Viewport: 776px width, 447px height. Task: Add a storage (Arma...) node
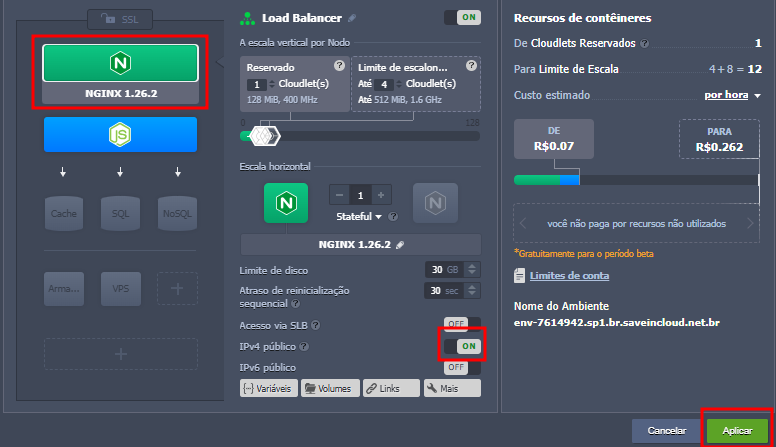pyautogui.click(x=64, y=289)
